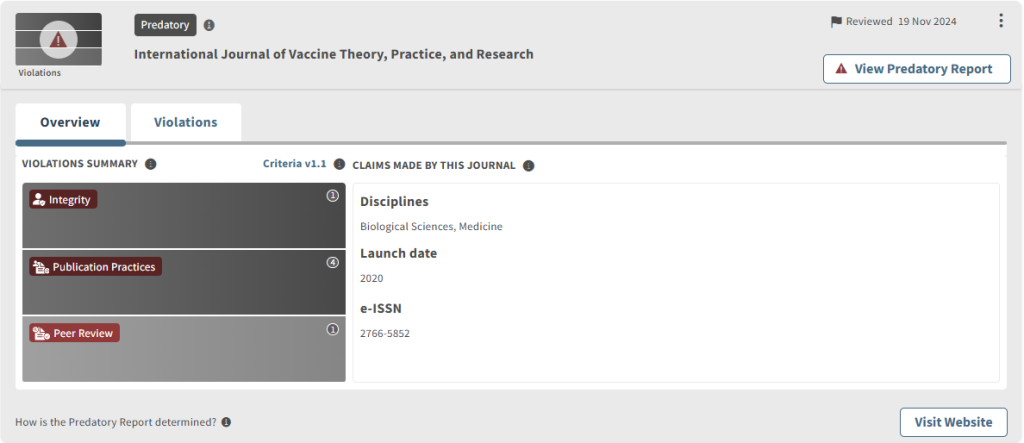Click info icon next to Violations Summary
The image size is (1024, 443).
pyautogui.click(x=151, y=164)
